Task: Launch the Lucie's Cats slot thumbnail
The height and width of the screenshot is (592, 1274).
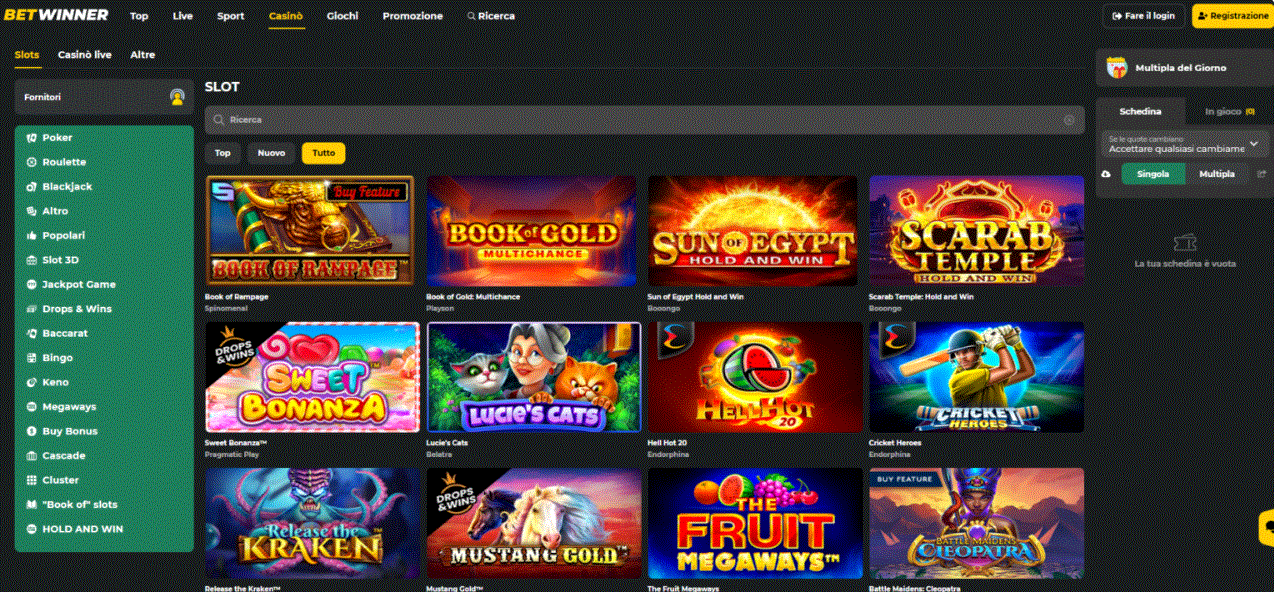Action: pos(534,377)
